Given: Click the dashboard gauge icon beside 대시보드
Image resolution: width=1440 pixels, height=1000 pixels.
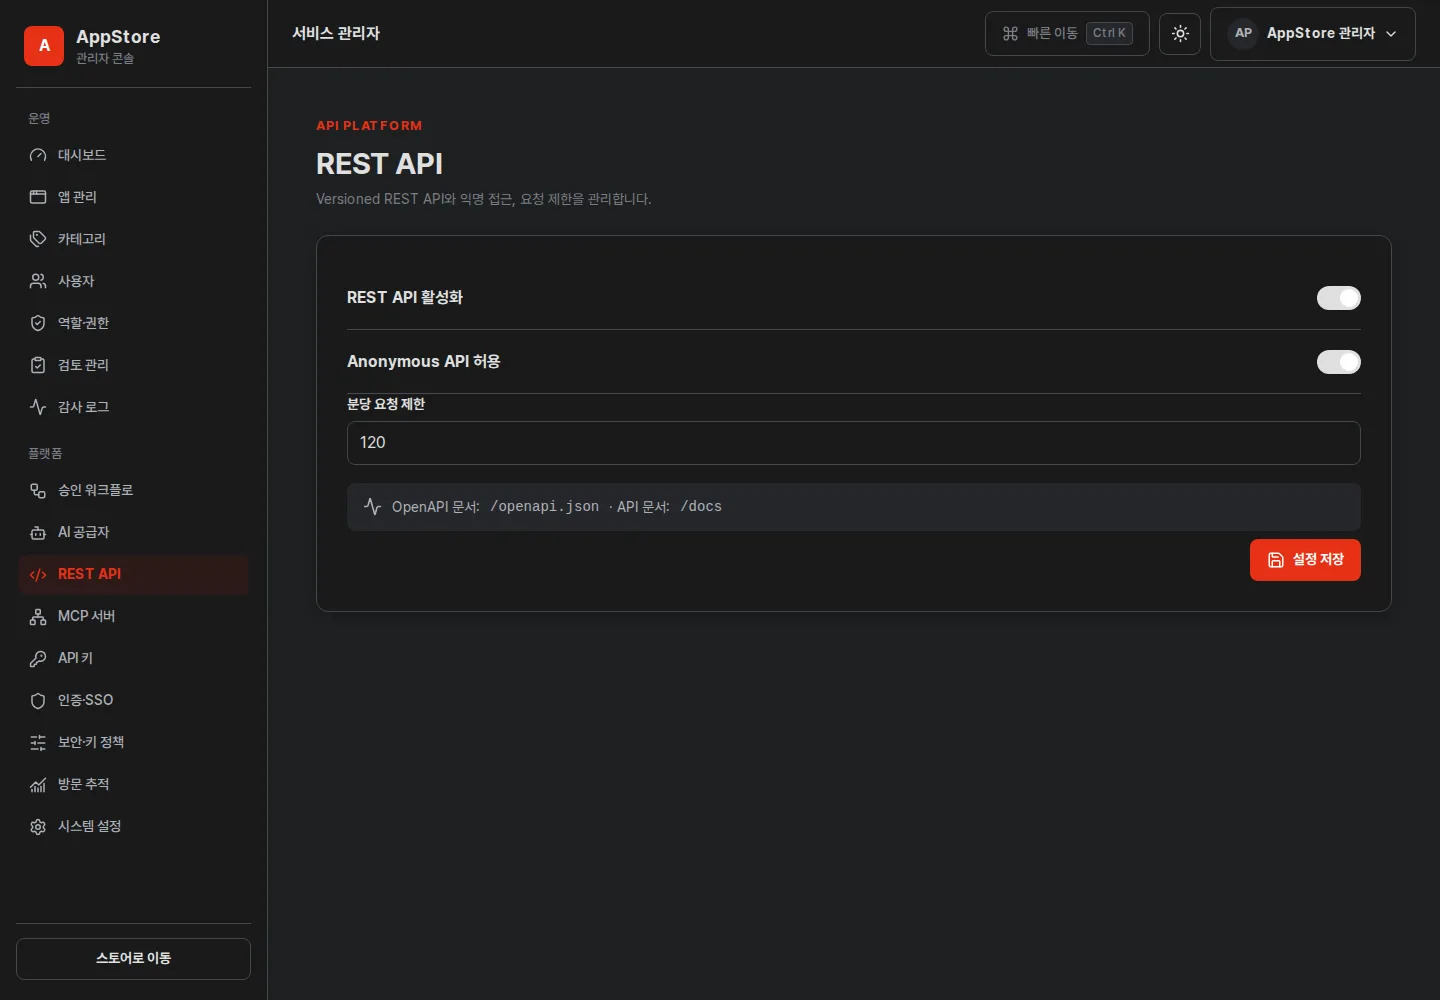Looking at the screenshot, I should click(x=38, y=155).
